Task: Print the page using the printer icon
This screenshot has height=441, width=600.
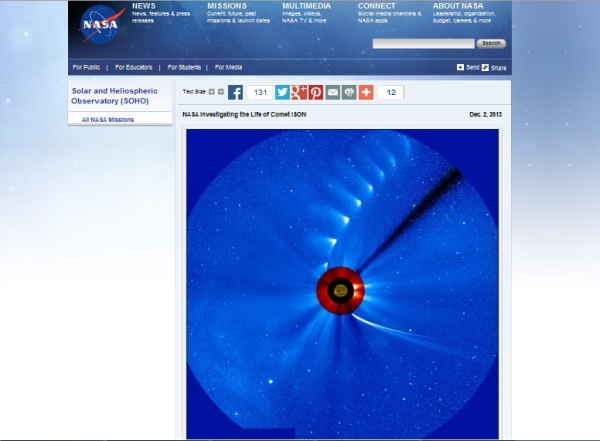Action: click(x=349, y=92)
